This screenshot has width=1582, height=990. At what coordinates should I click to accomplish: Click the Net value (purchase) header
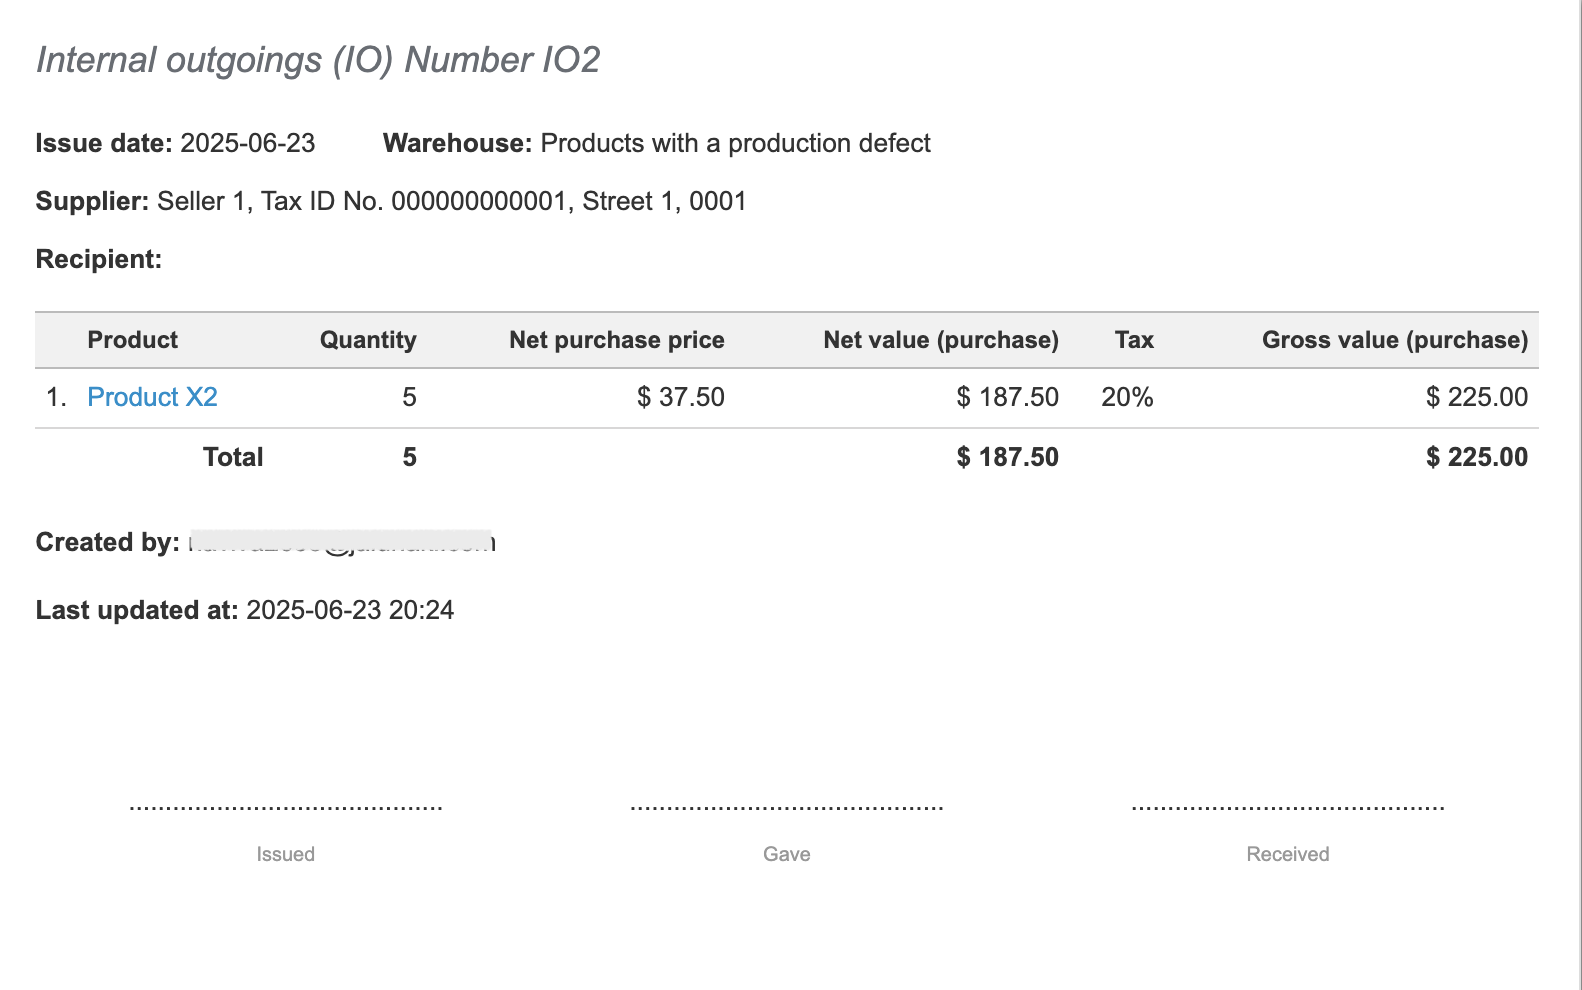[x=940, y=340]
